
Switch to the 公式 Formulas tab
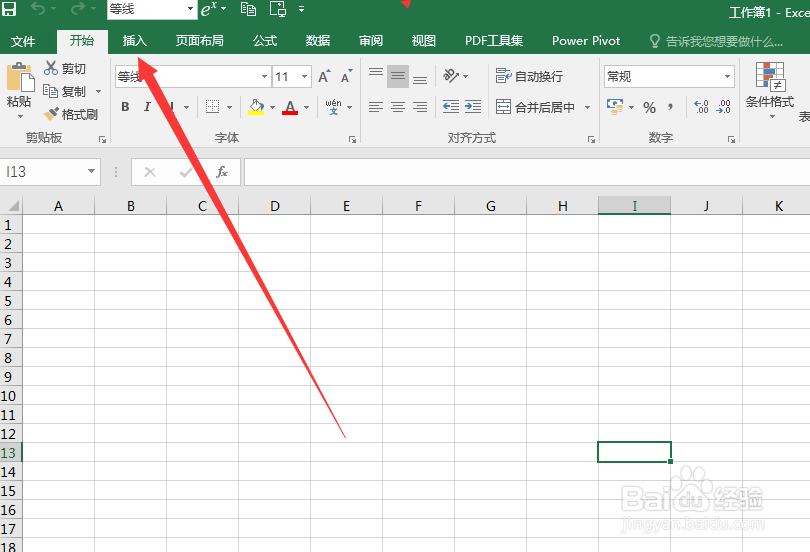tap(265, 40)
